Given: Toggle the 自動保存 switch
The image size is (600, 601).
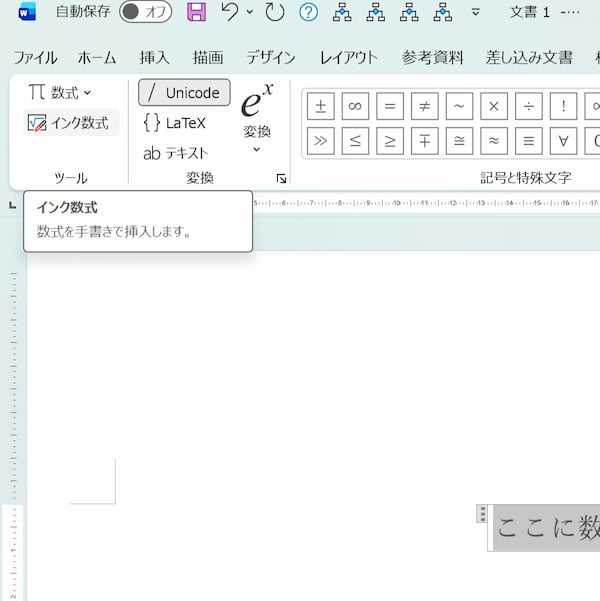Looking at the screenshot, I should [145, 12].
